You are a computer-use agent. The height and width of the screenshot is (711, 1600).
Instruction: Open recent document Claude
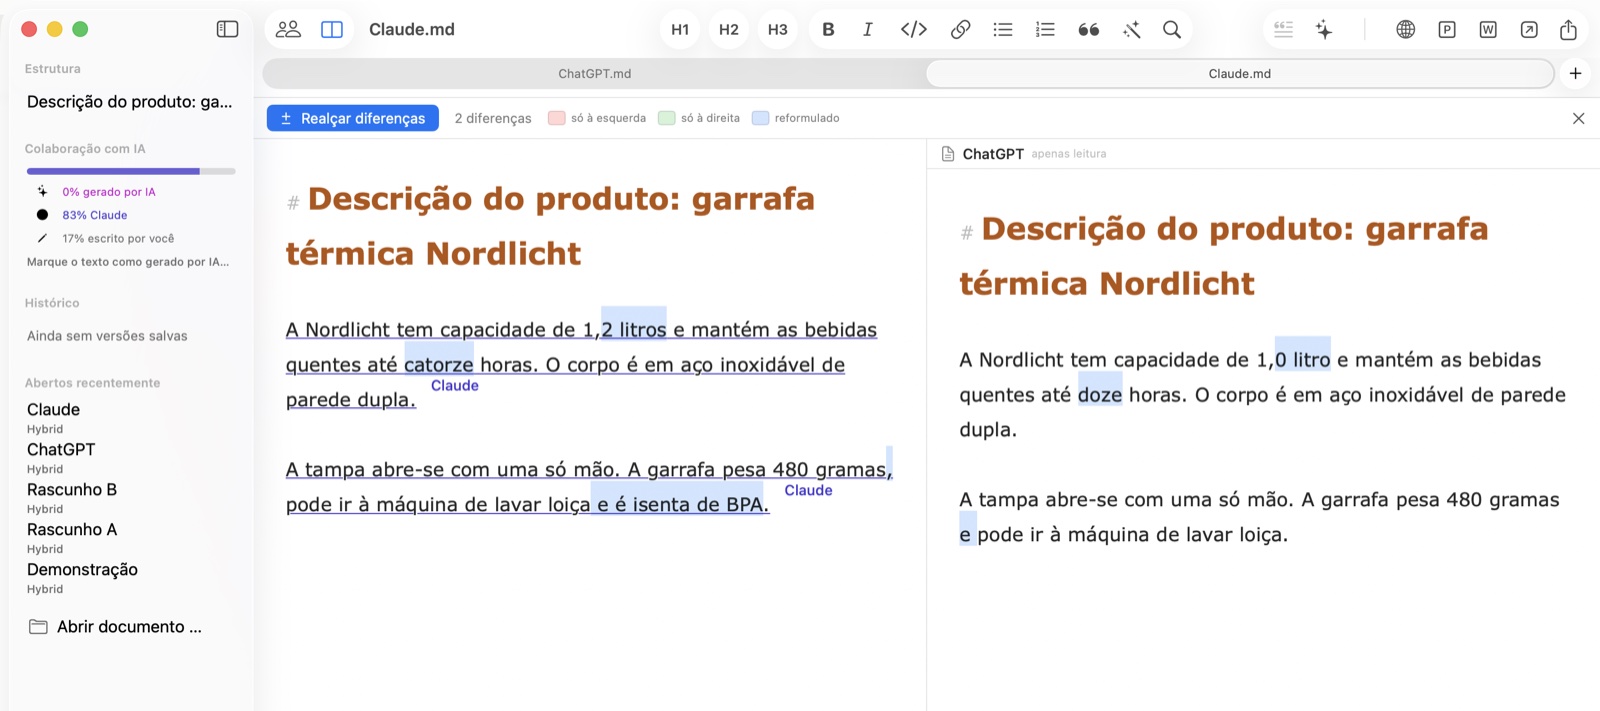(x=53, y=409)
